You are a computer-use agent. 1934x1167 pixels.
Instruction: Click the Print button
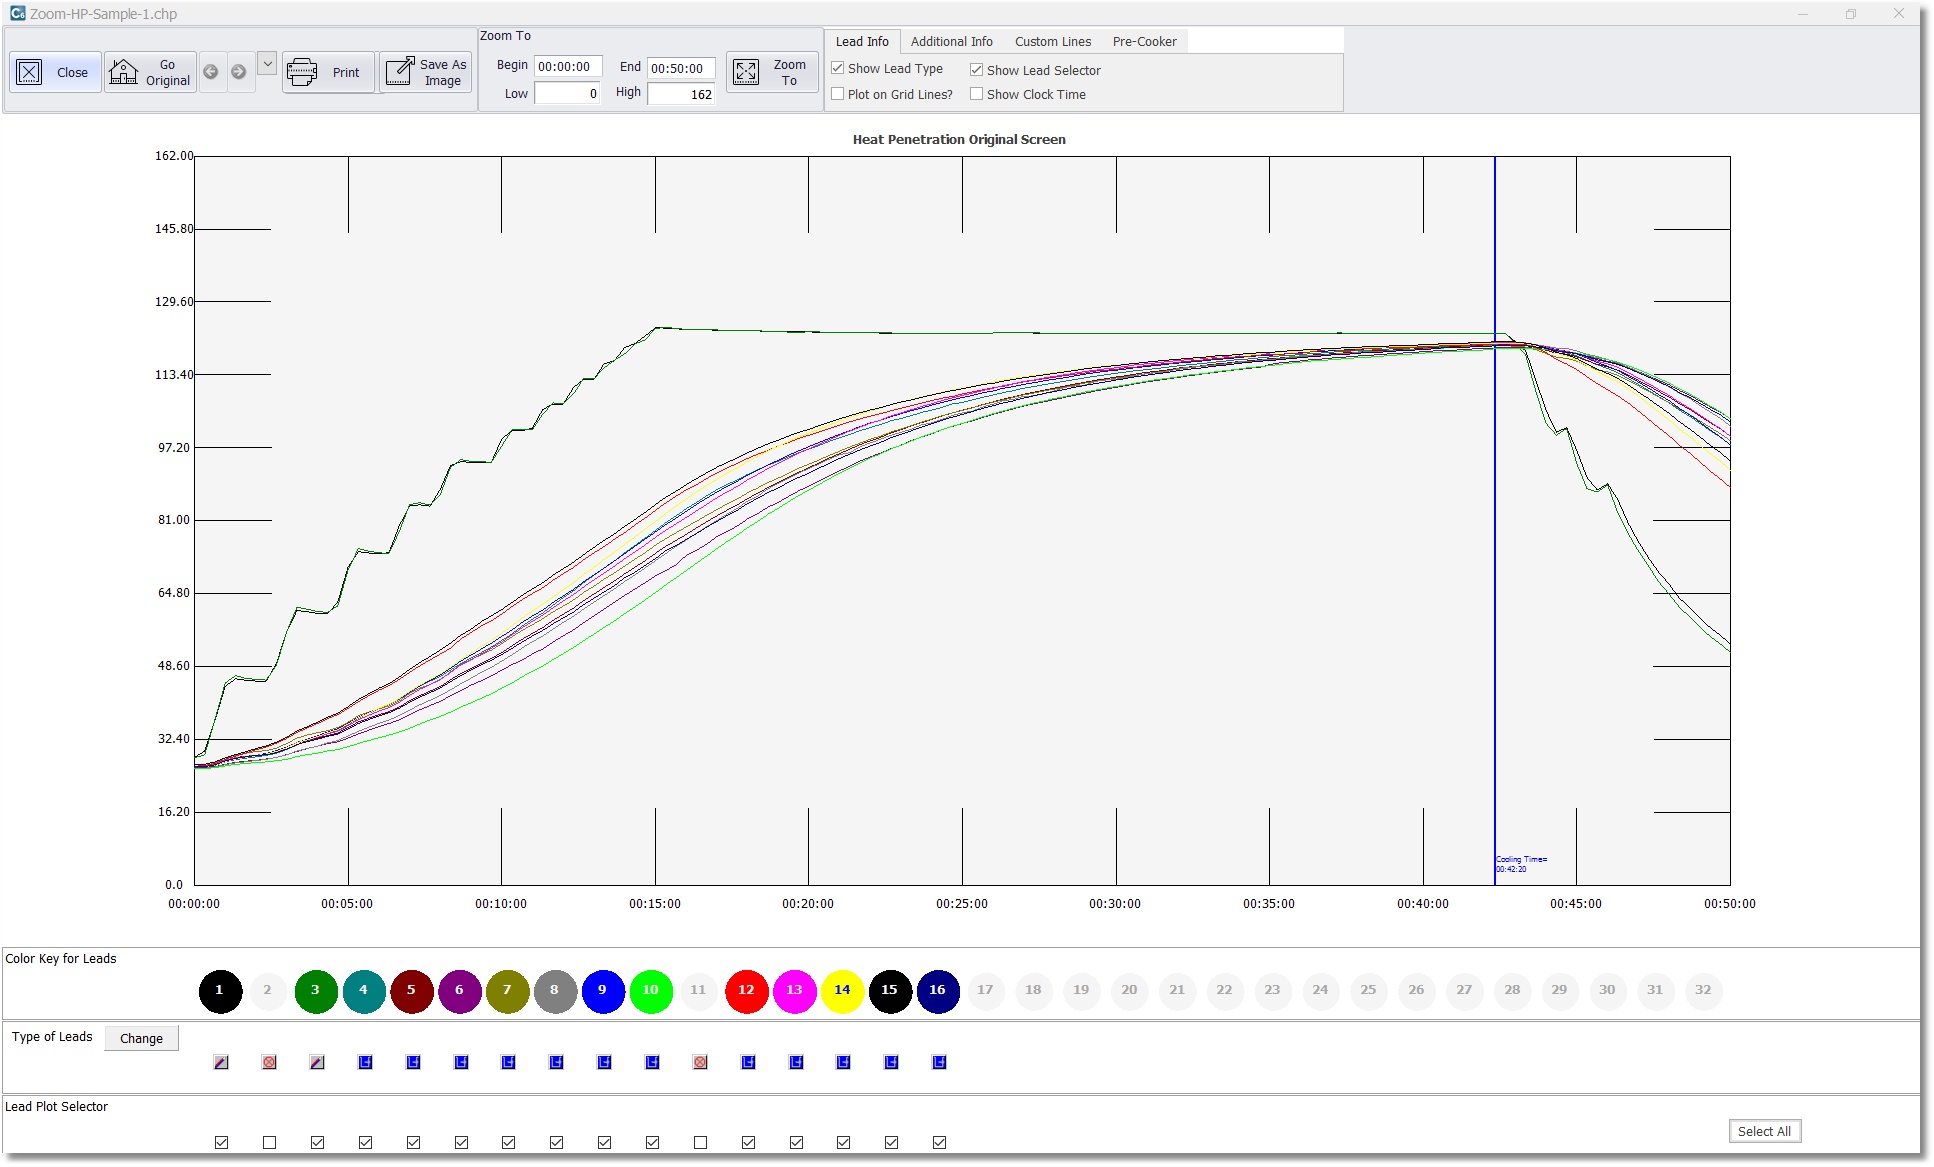point(328,72)
